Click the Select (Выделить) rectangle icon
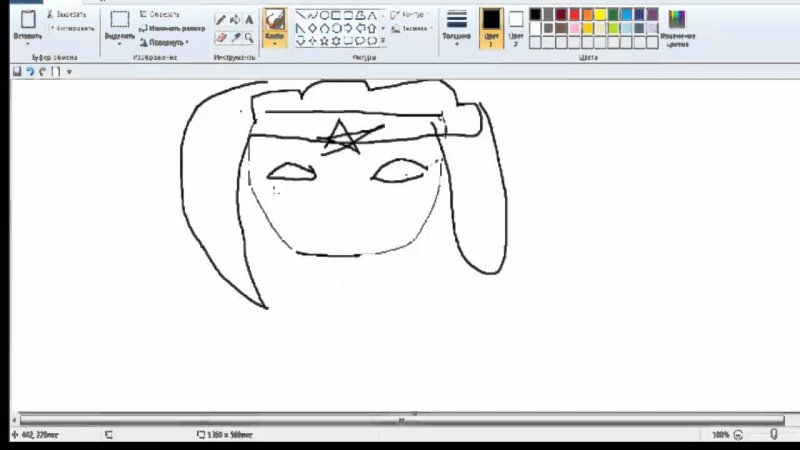 tap(120, 19)
